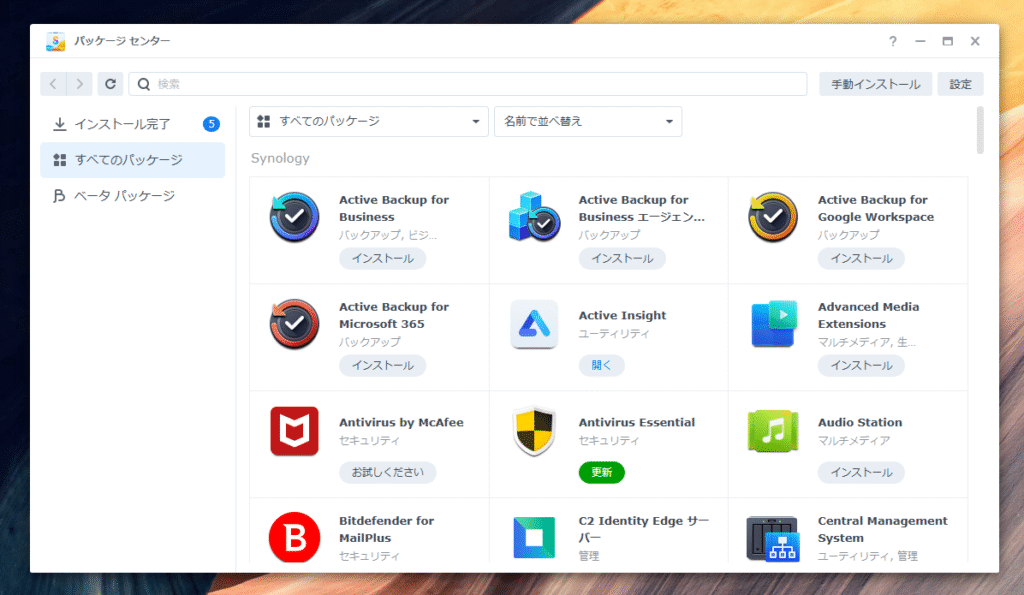Open the Active Backup for Microsoft 365 title
Screen dimensions: 1024x595
[394, 315]
